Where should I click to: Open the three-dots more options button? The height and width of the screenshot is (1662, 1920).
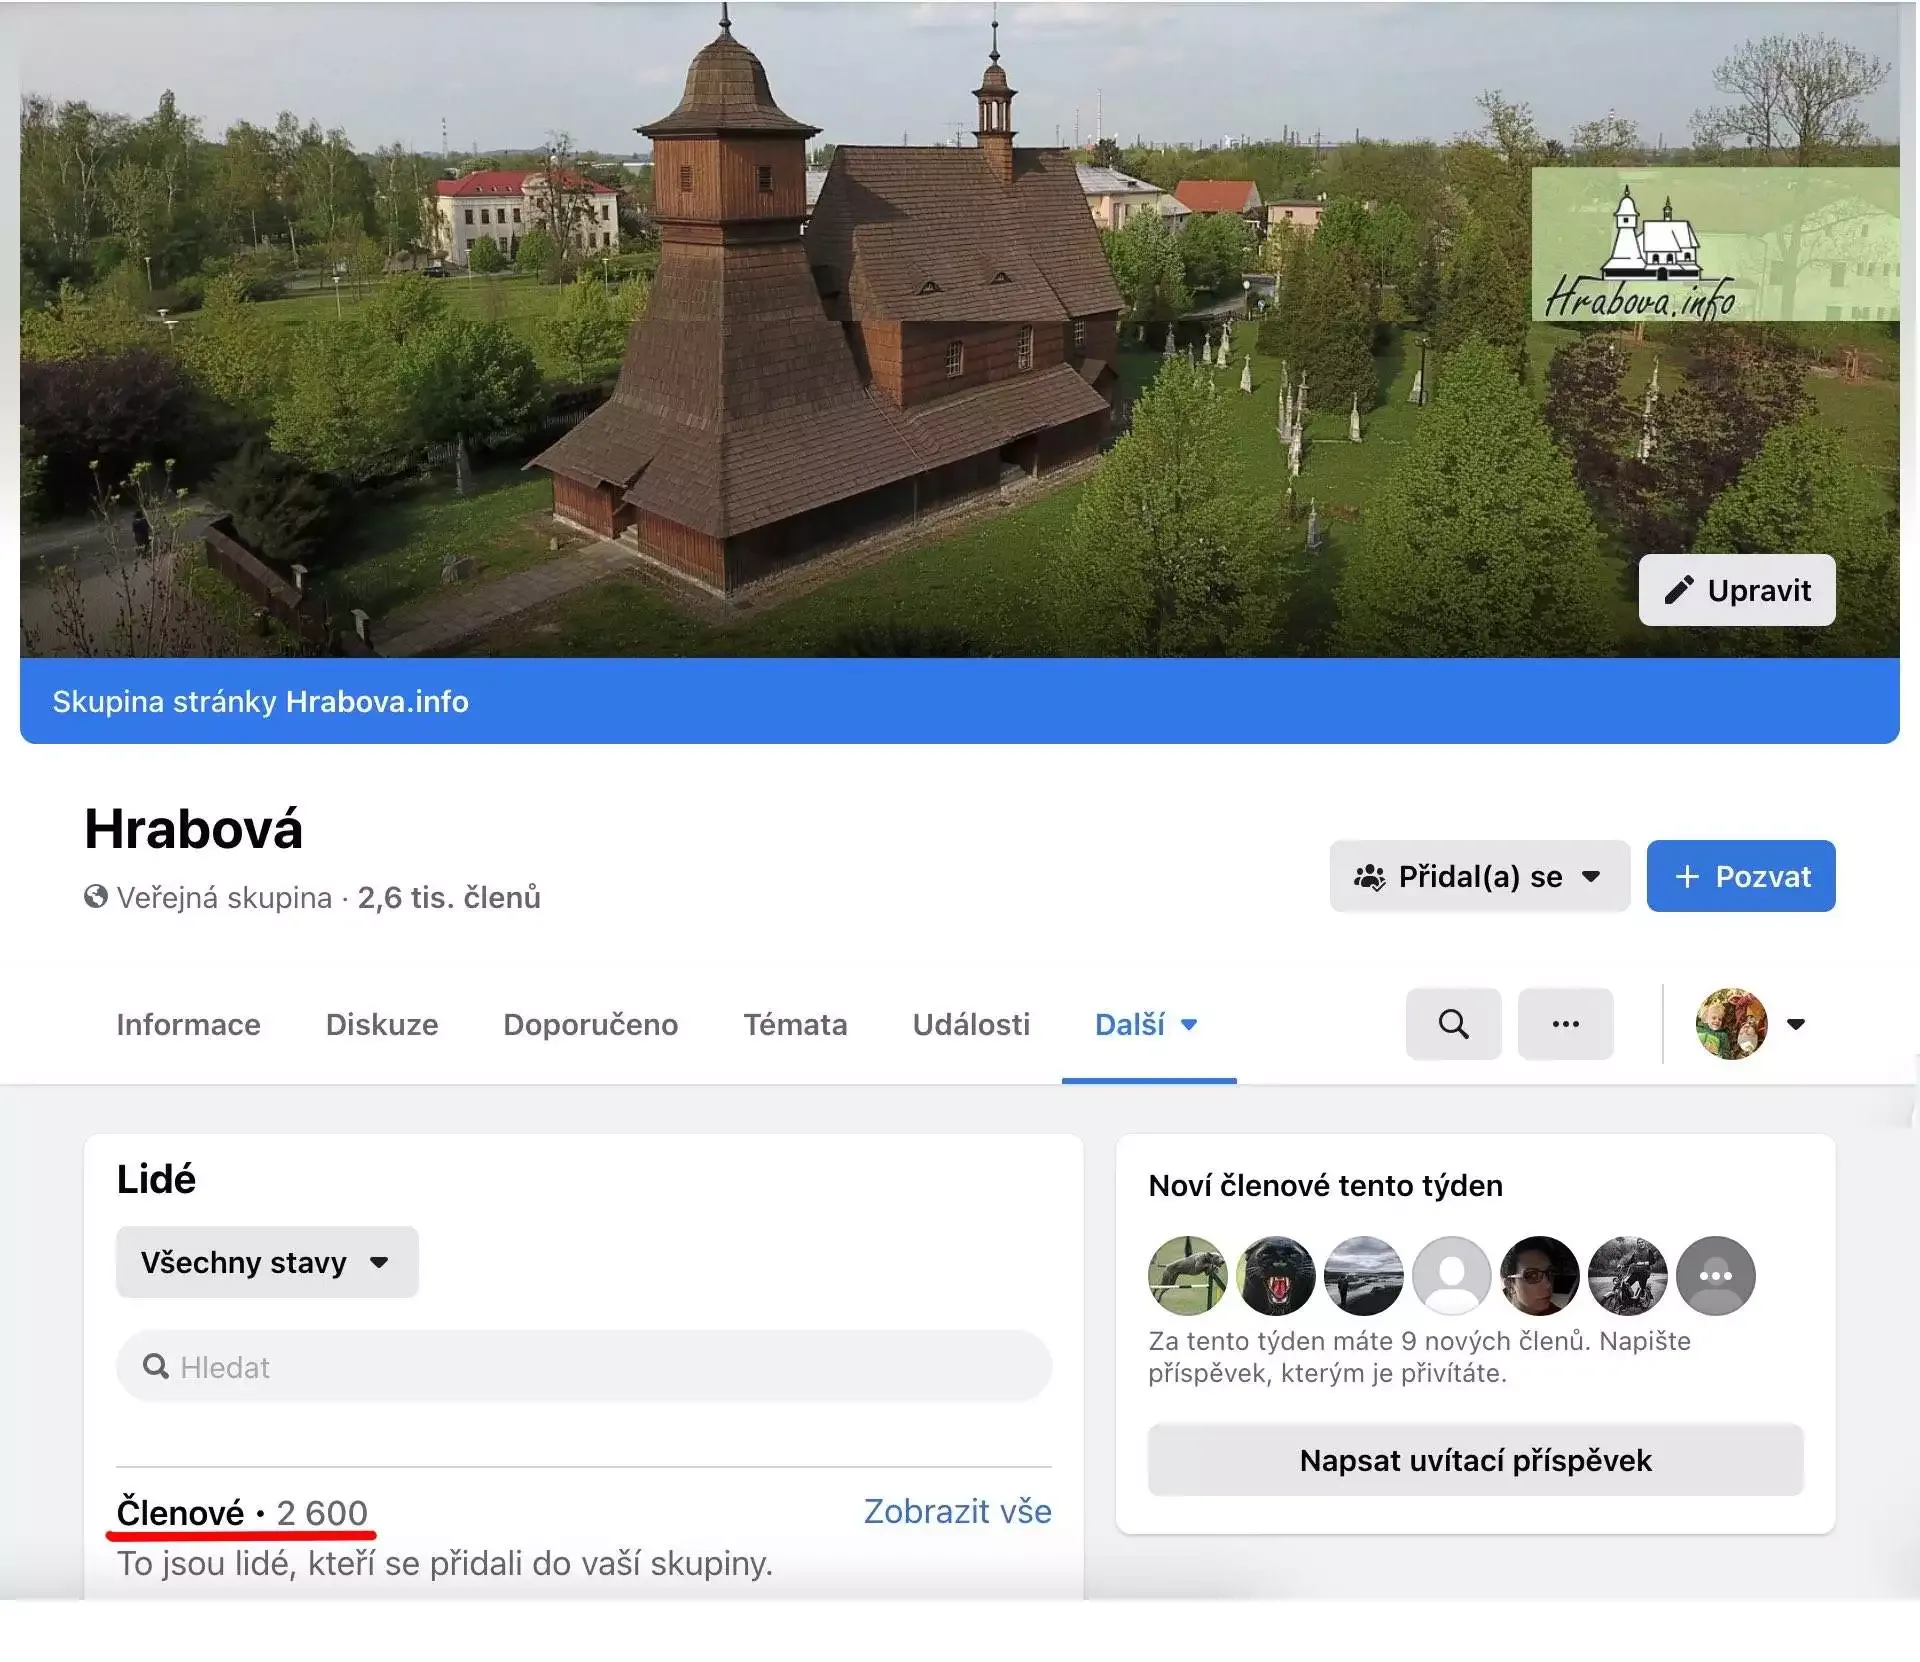click(x=1565, y=1024)
